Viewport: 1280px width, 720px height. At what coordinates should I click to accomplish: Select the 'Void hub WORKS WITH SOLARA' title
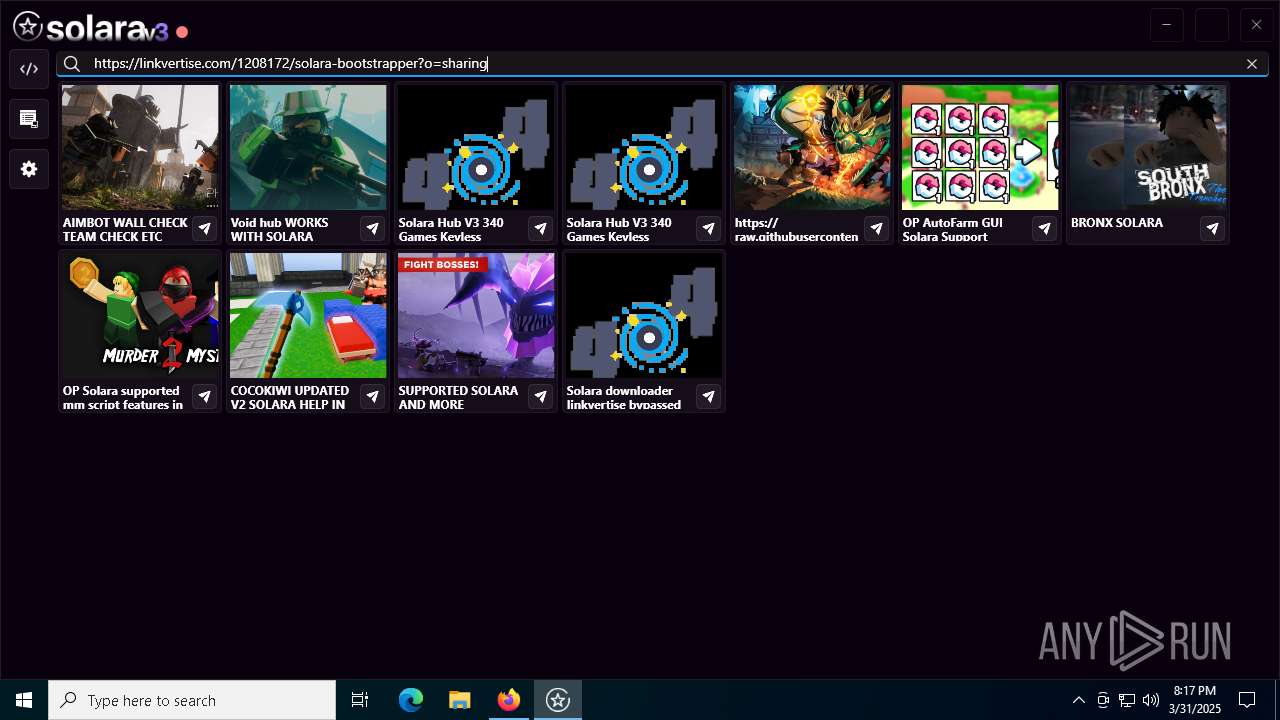[279, 230]
